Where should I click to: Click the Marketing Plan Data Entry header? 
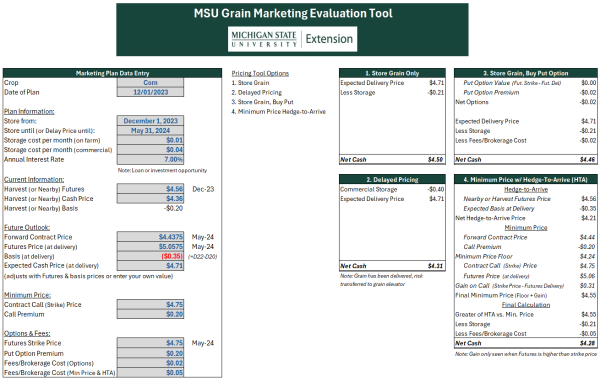(112, 73)
